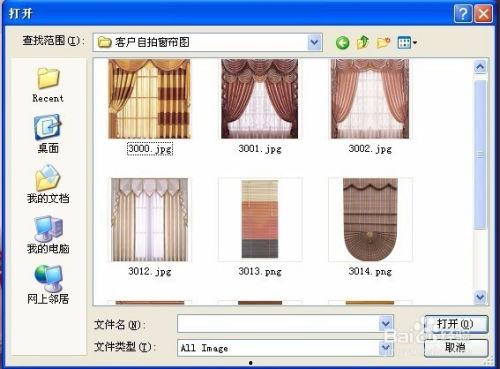Open My Documents (我的文档) shortcut
The height and width of the screenshot is (369, 500).
tap(48, 184)
